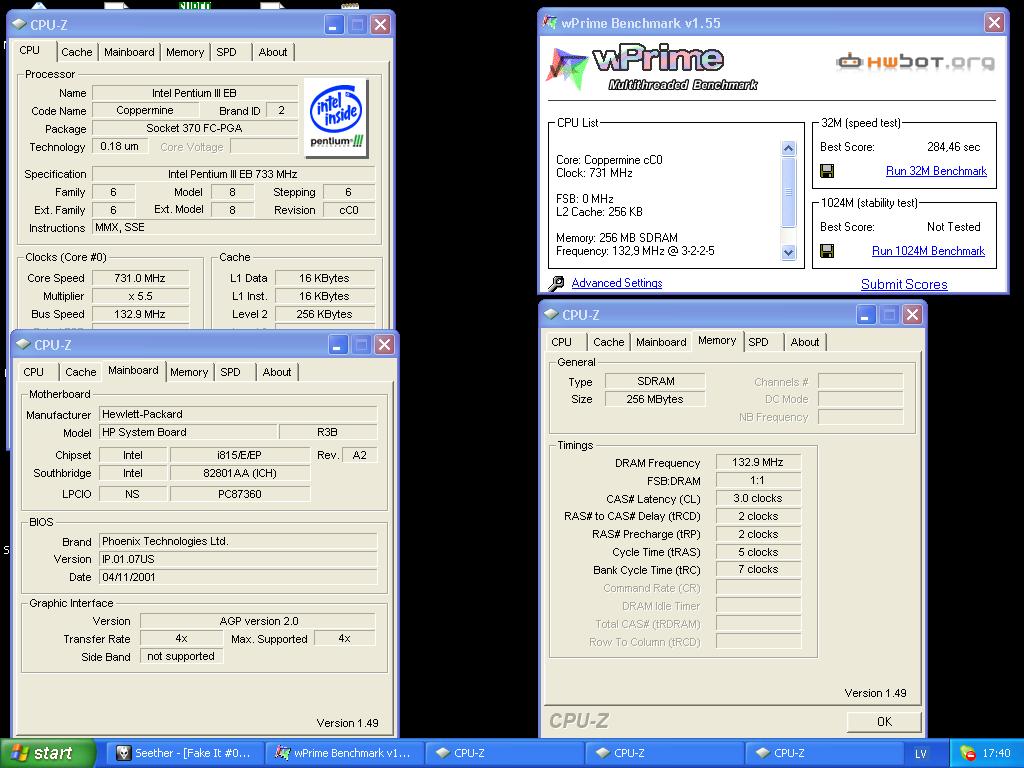Open Cache tab in Mainboard CPU-Z window
The width and height of the screenshot is (1024, 768).
80,372
